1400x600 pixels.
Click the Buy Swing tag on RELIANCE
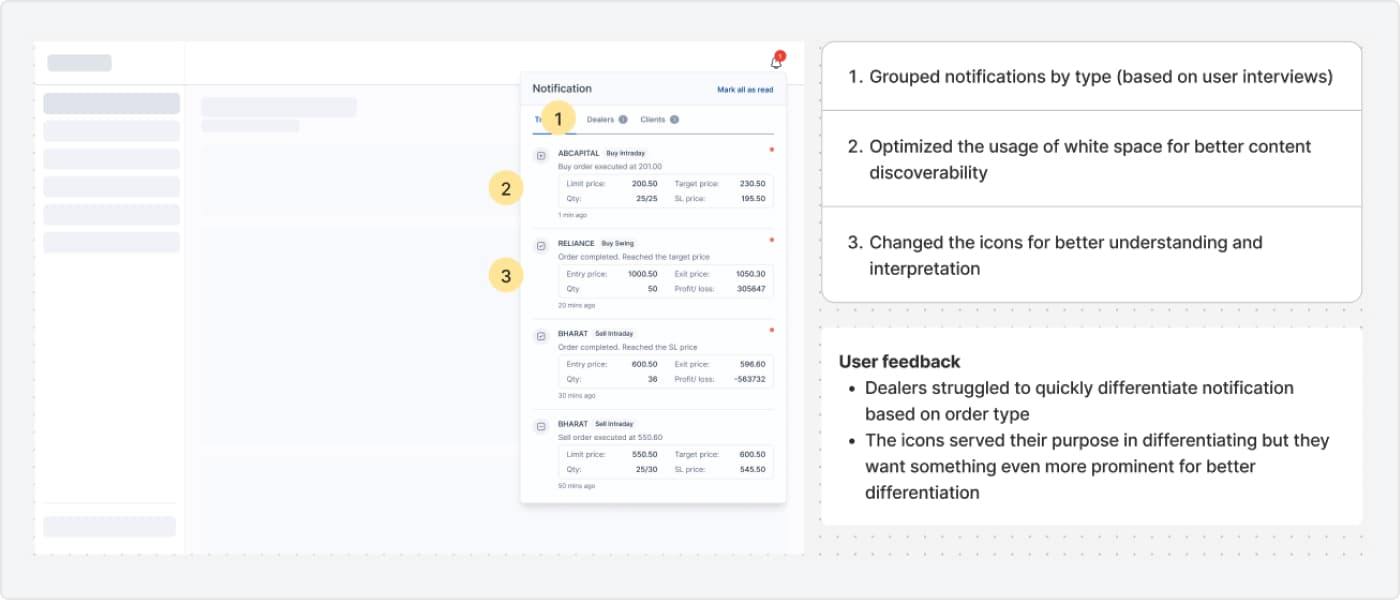tap(619, 243)
